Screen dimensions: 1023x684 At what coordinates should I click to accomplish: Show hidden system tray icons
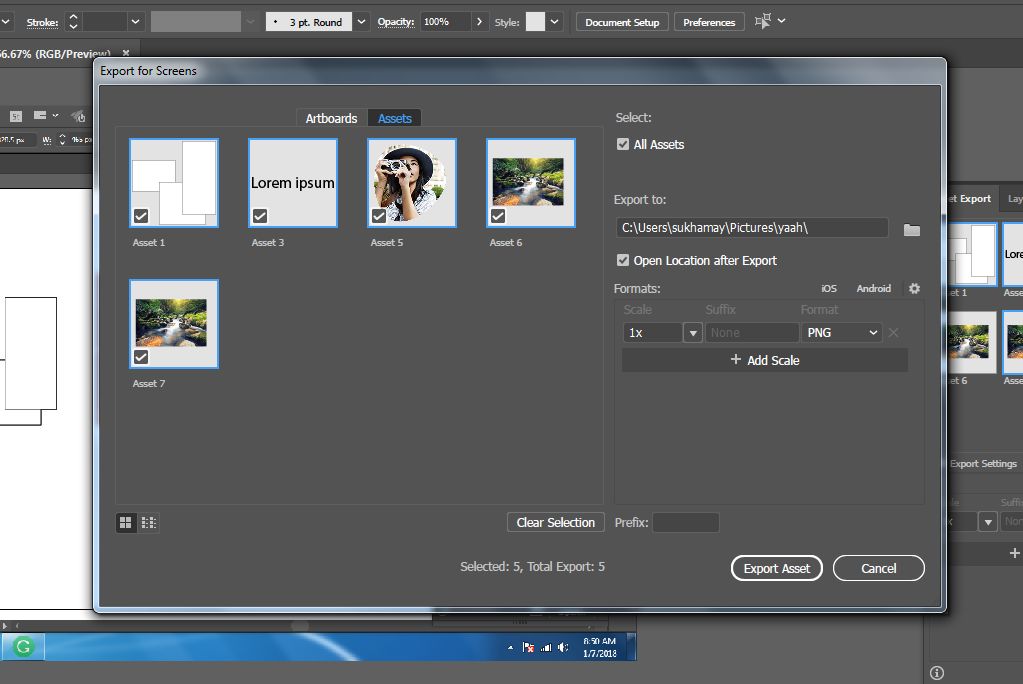(510, 647)
